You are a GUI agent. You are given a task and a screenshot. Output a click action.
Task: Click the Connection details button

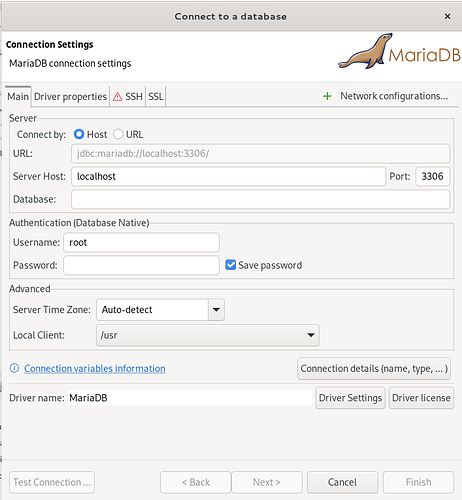coord(374,368)
